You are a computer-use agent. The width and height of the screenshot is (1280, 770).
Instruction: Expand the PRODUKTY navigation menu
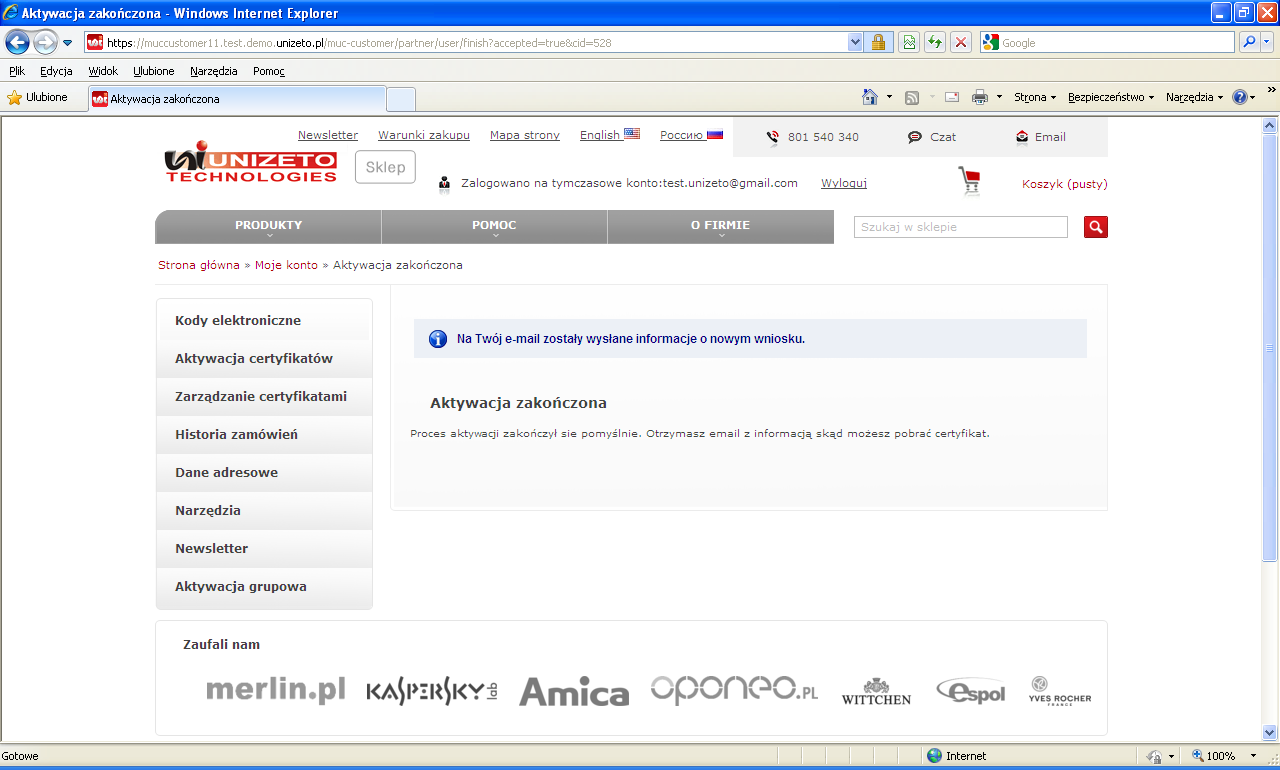268,227
